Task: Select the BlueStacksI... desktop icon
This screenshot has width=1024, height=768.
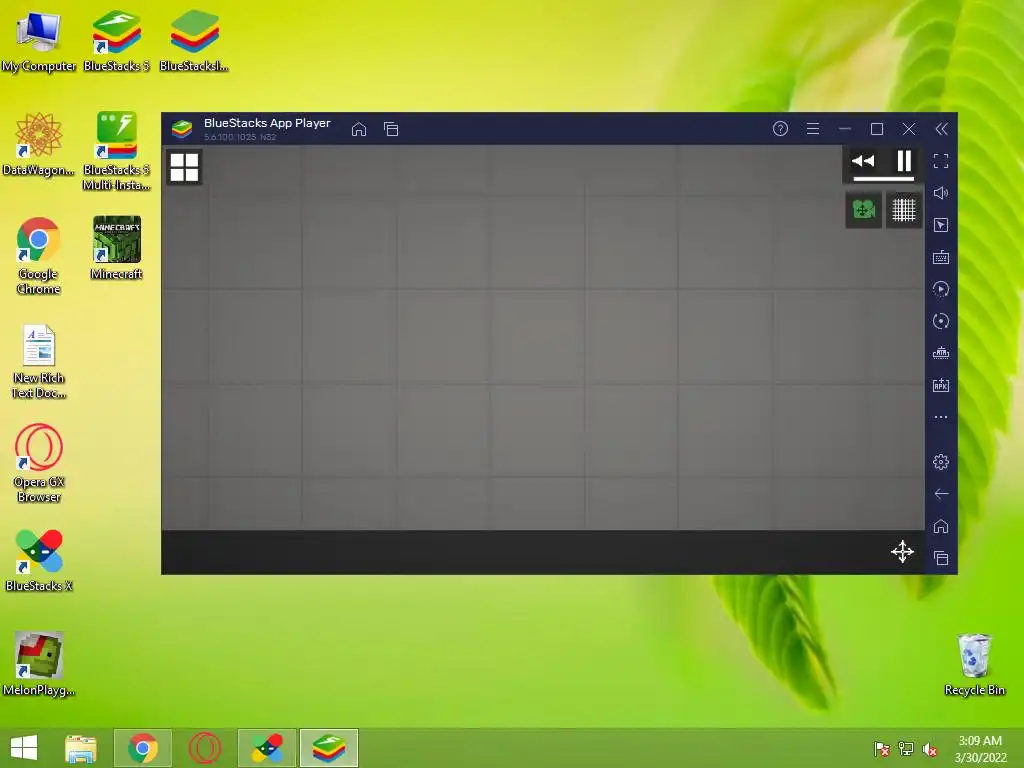Action: tap(194, 42)
